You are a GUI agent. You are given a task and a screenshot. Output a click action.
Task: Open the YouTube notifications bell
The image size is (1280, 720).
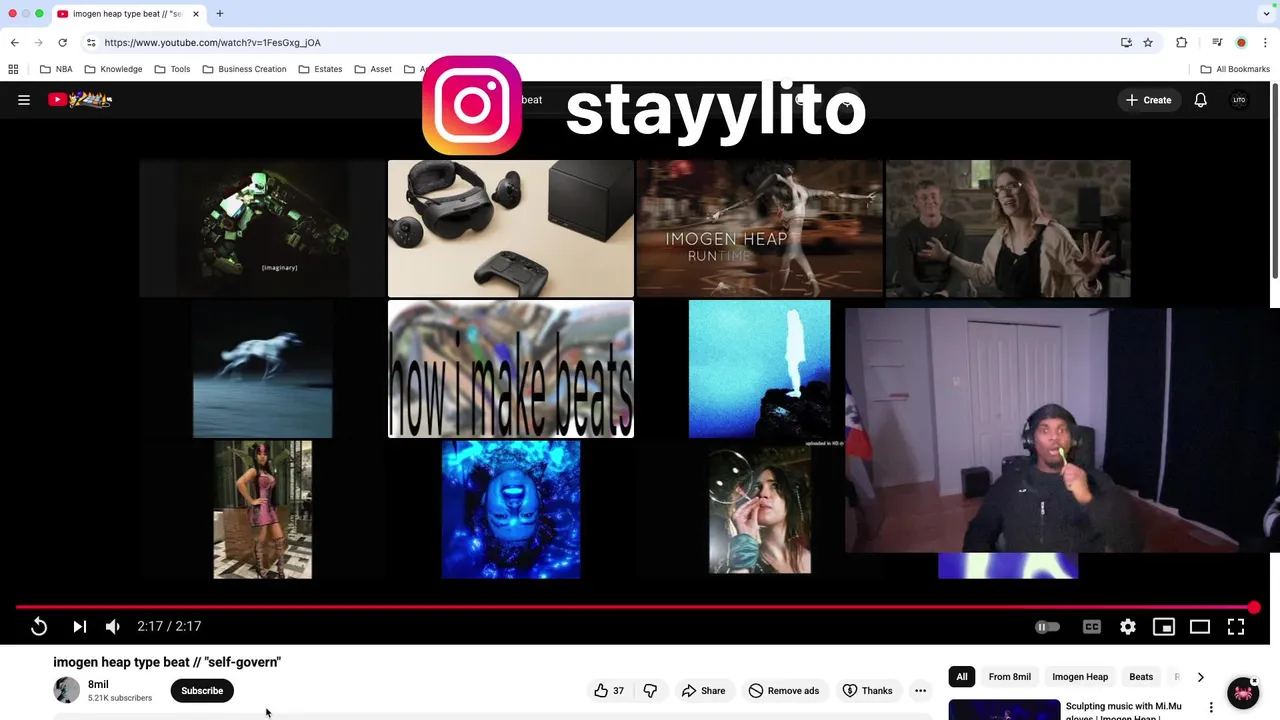click(1200, 100)
